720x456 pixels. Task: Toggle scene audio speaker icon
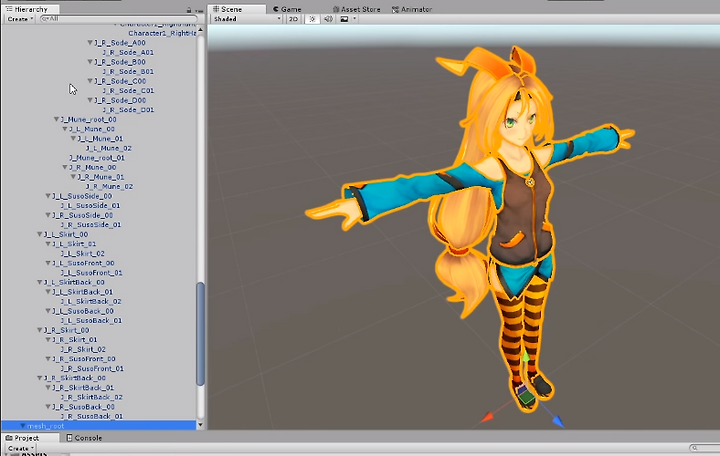coord(328,19)
